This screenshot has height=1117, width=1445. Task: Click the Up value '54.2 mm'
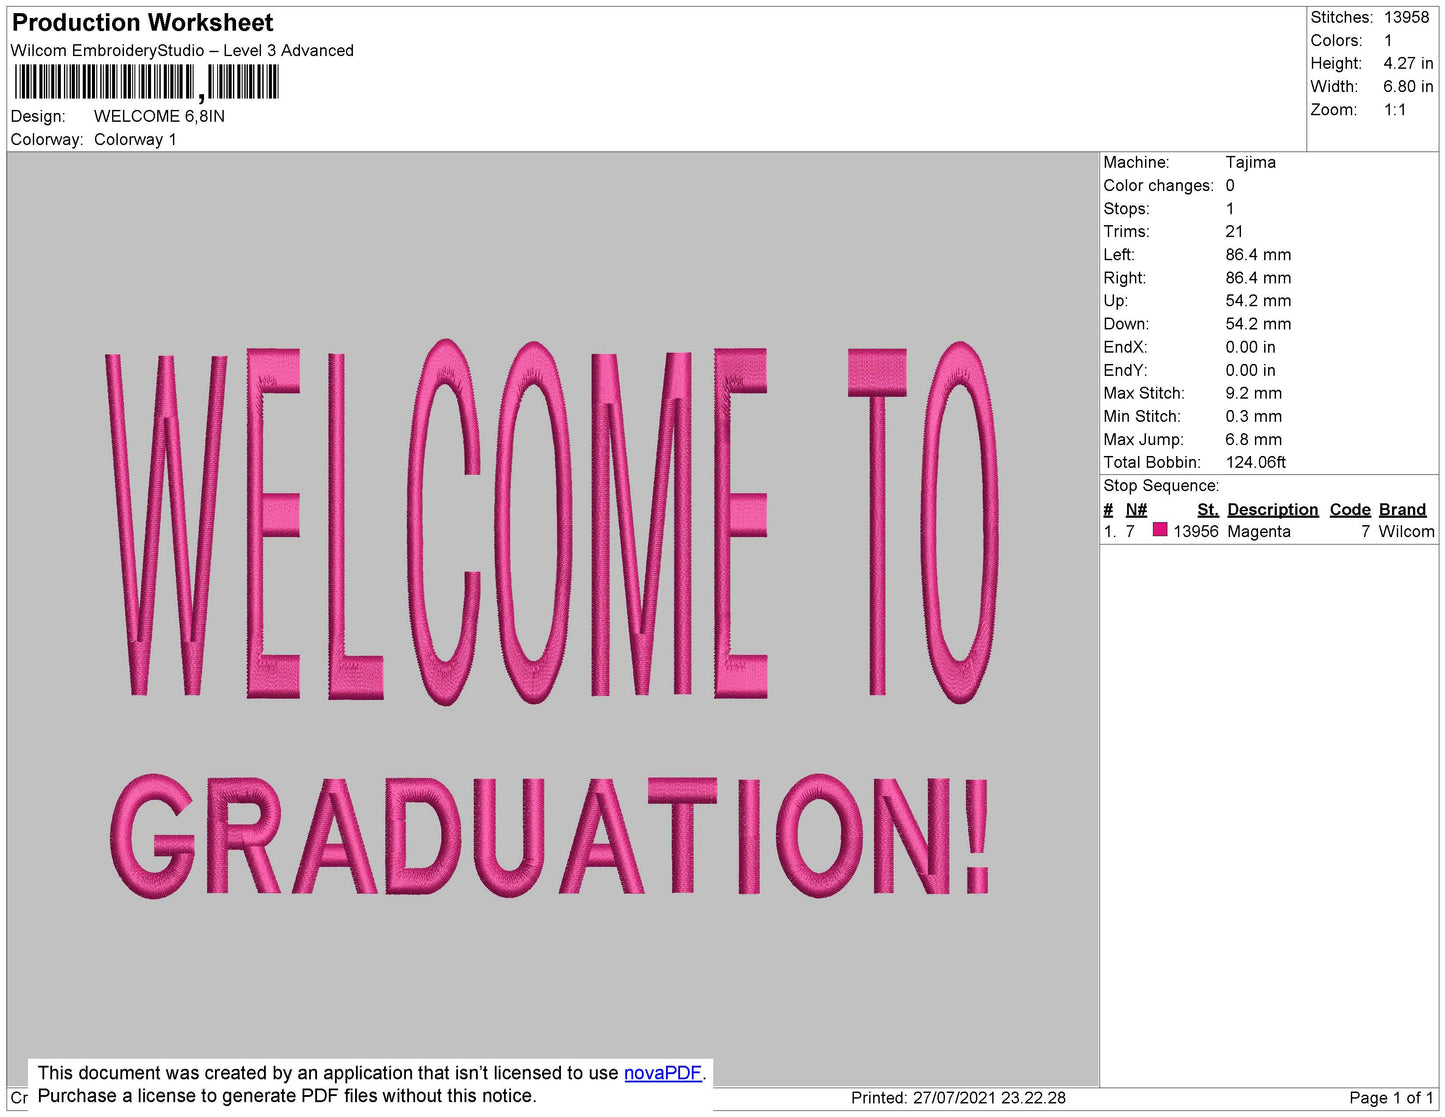[x=1258, y=300]
